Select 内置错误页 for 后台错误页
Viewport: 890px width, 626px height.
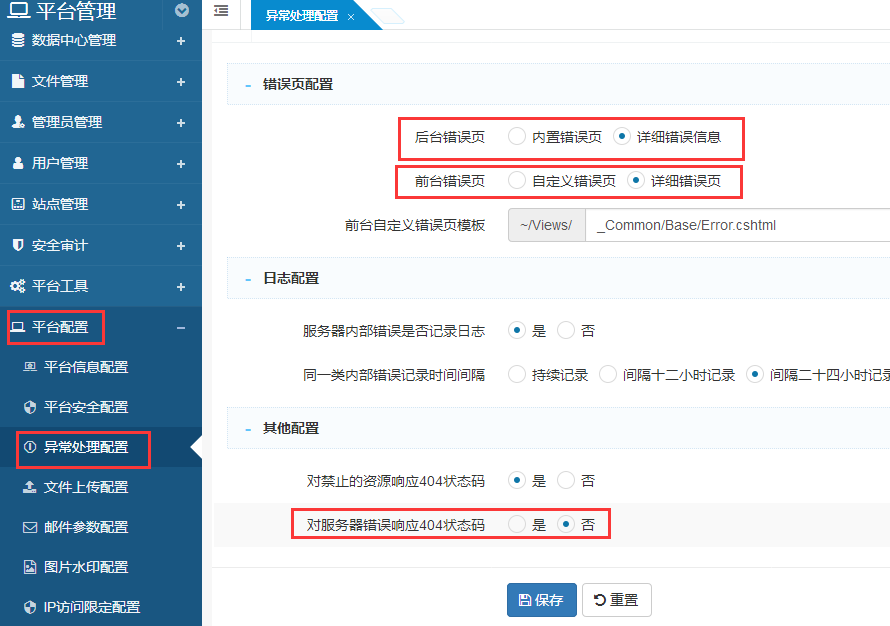517,136
